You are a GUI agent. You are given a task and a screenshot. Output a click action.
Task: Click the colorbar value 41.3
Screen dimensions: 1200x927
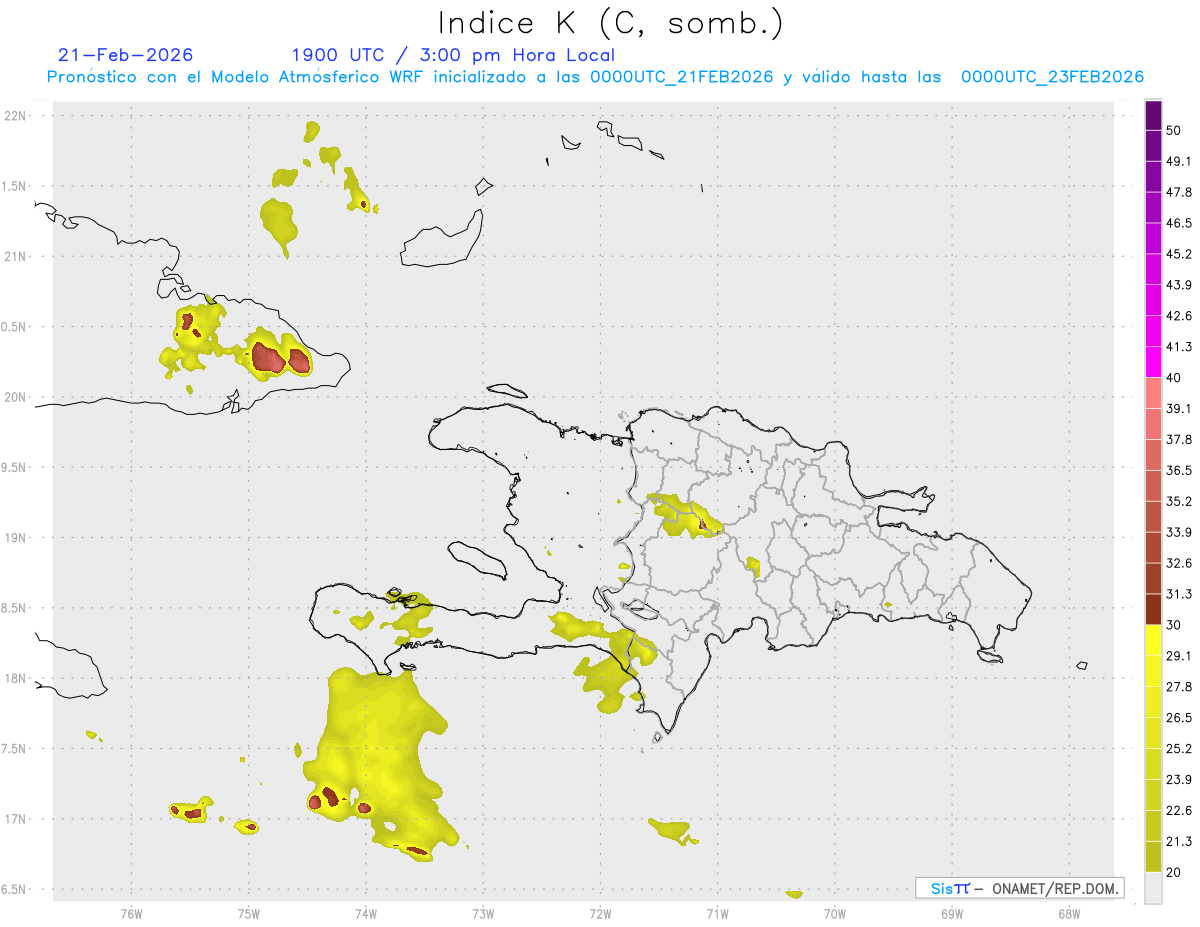pos(1179,347)
